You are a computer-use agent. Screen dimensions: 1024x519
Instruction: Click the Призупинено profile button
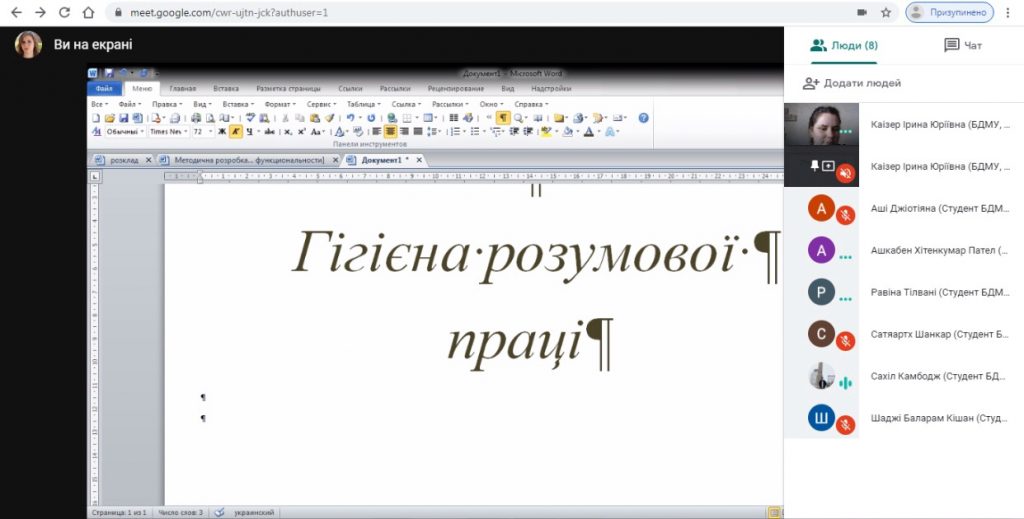point(949,13)
